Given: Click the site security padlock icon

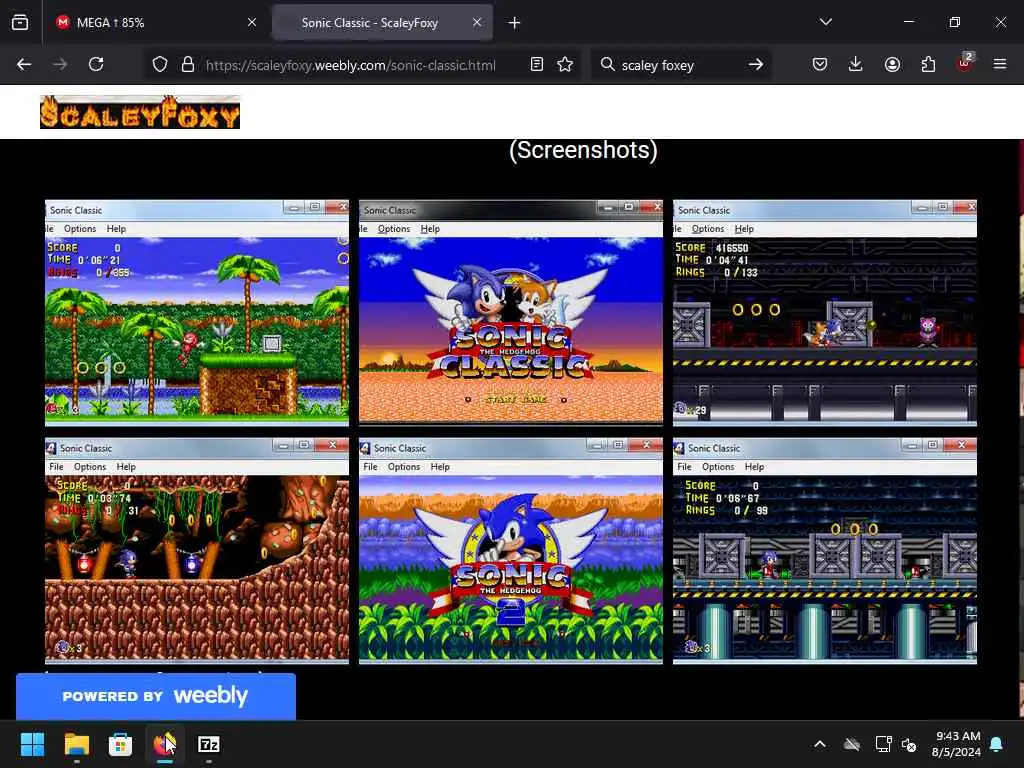Looking at the screenshot, I should [188, 64].
